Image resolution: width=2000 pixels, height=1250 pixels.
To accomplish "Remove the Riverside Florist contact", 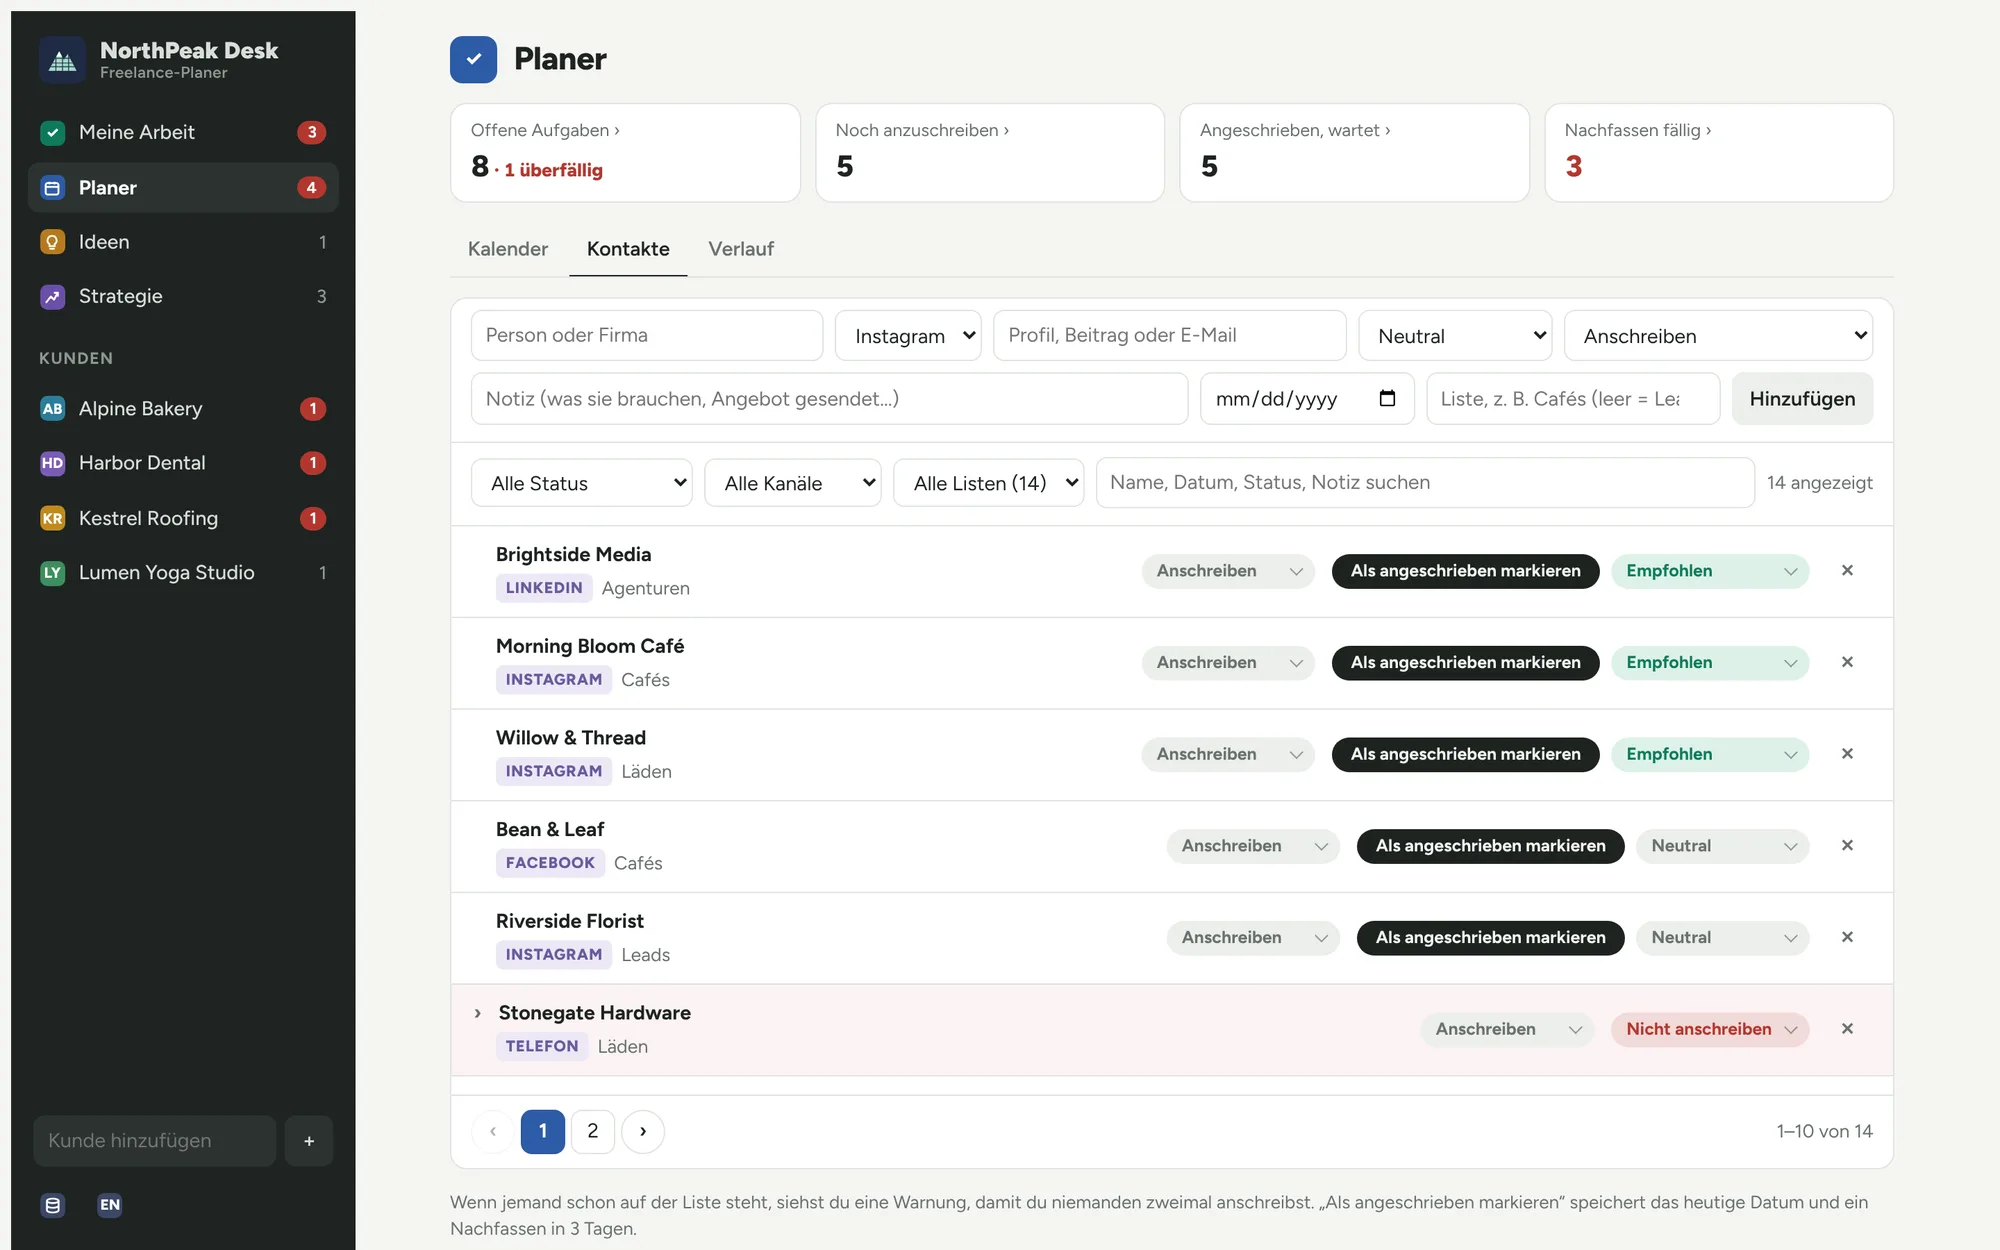I will 1847,937.
